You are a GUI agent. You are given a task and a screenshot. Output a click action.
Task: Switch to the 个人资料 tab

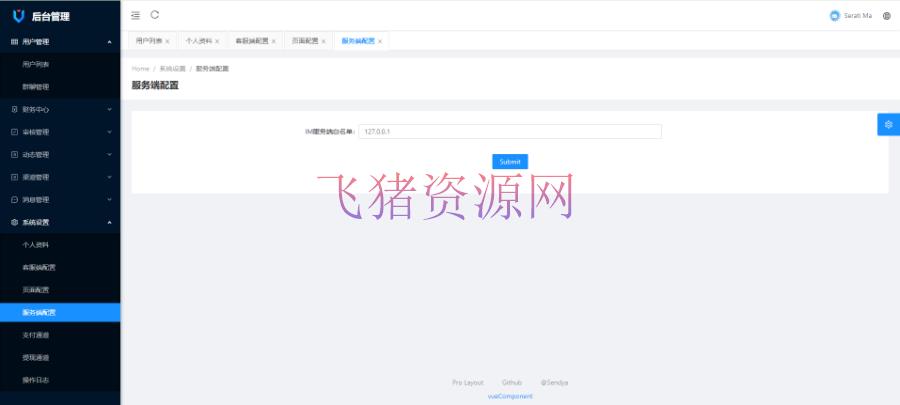click(x=198, y=41)
